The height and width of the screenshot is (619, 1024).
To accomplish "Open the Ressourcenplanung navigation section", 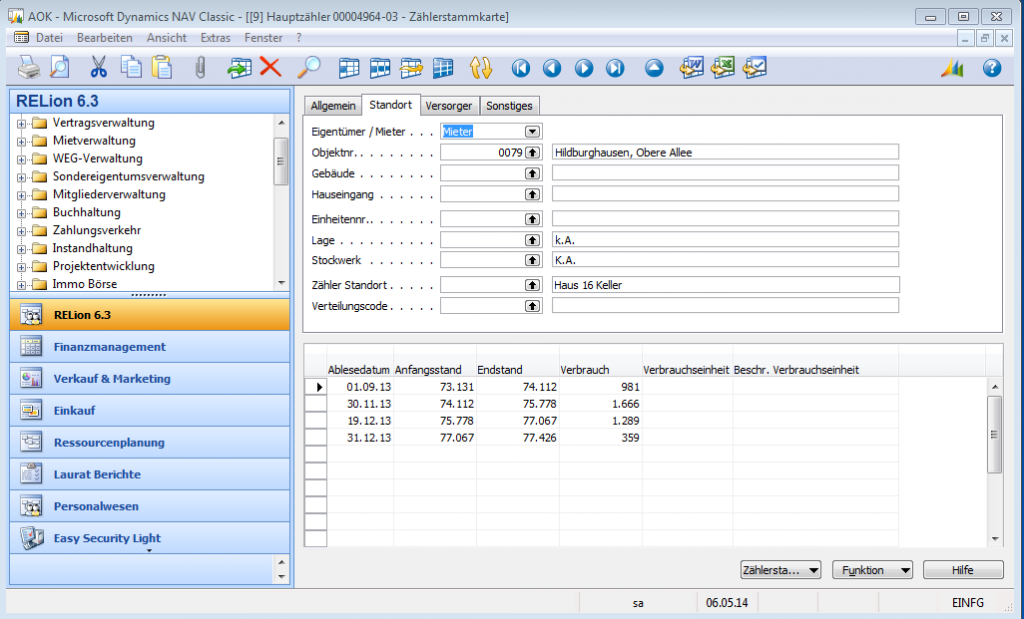I will point(150,443).
